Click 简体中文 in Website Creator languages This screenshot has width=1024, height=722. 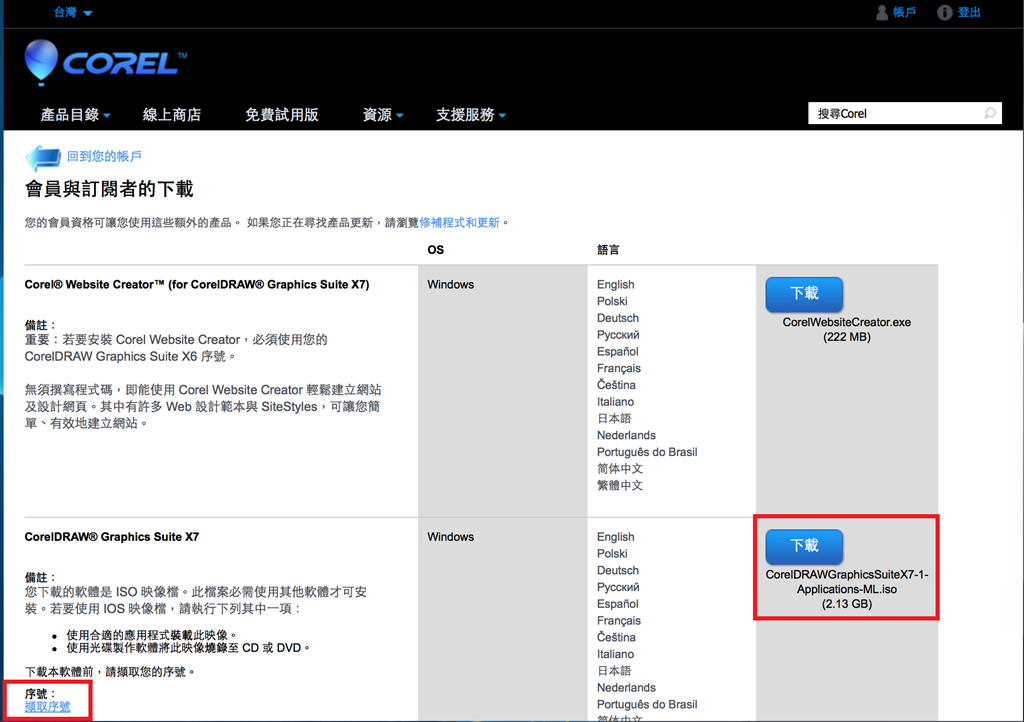(620, 469)
